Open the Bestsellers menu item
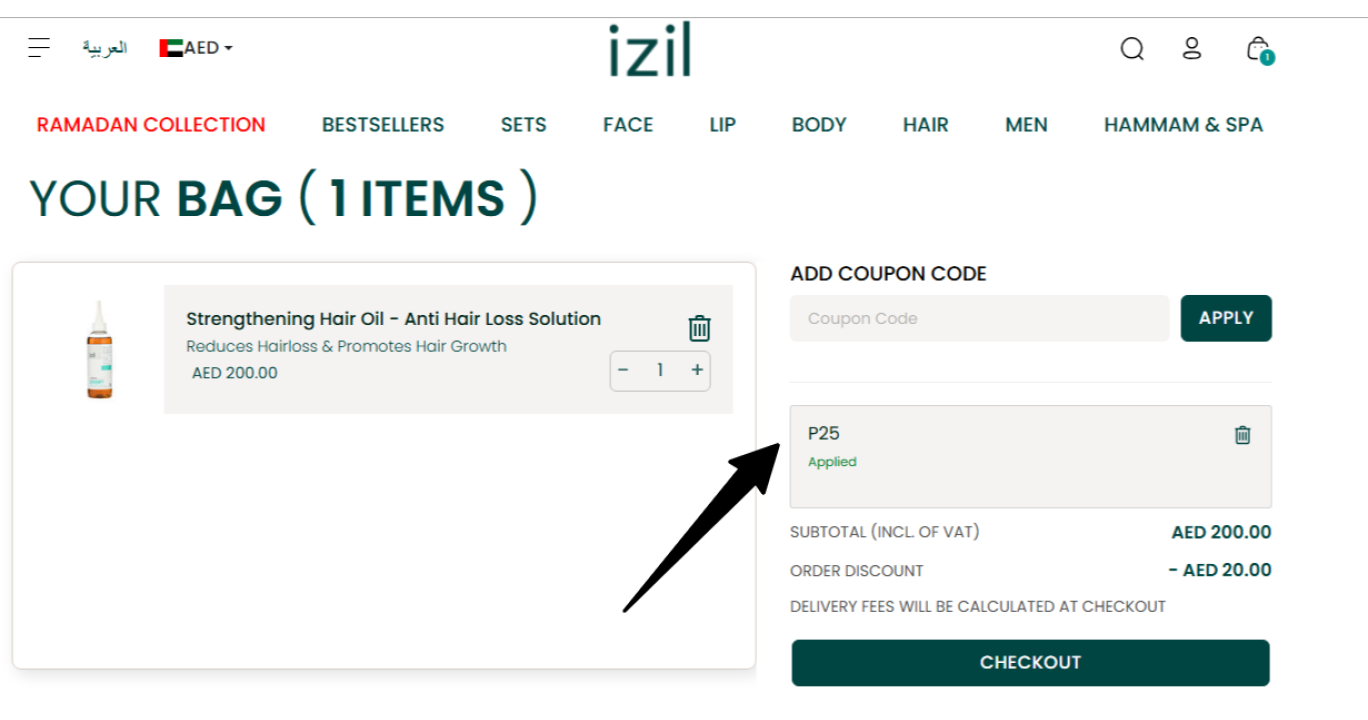This screenshot has height=720, width=1368. (383, 125)
